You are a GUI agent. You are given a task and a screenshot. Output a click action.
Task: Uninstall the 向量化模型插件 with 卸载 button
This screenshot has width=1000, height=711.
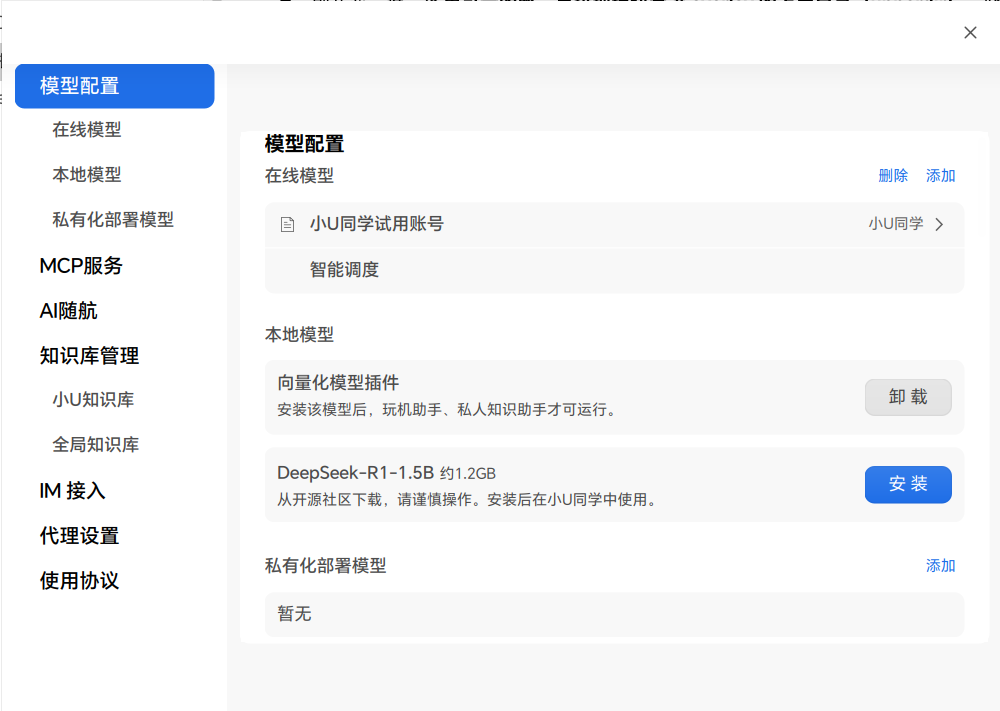[908, 397]
